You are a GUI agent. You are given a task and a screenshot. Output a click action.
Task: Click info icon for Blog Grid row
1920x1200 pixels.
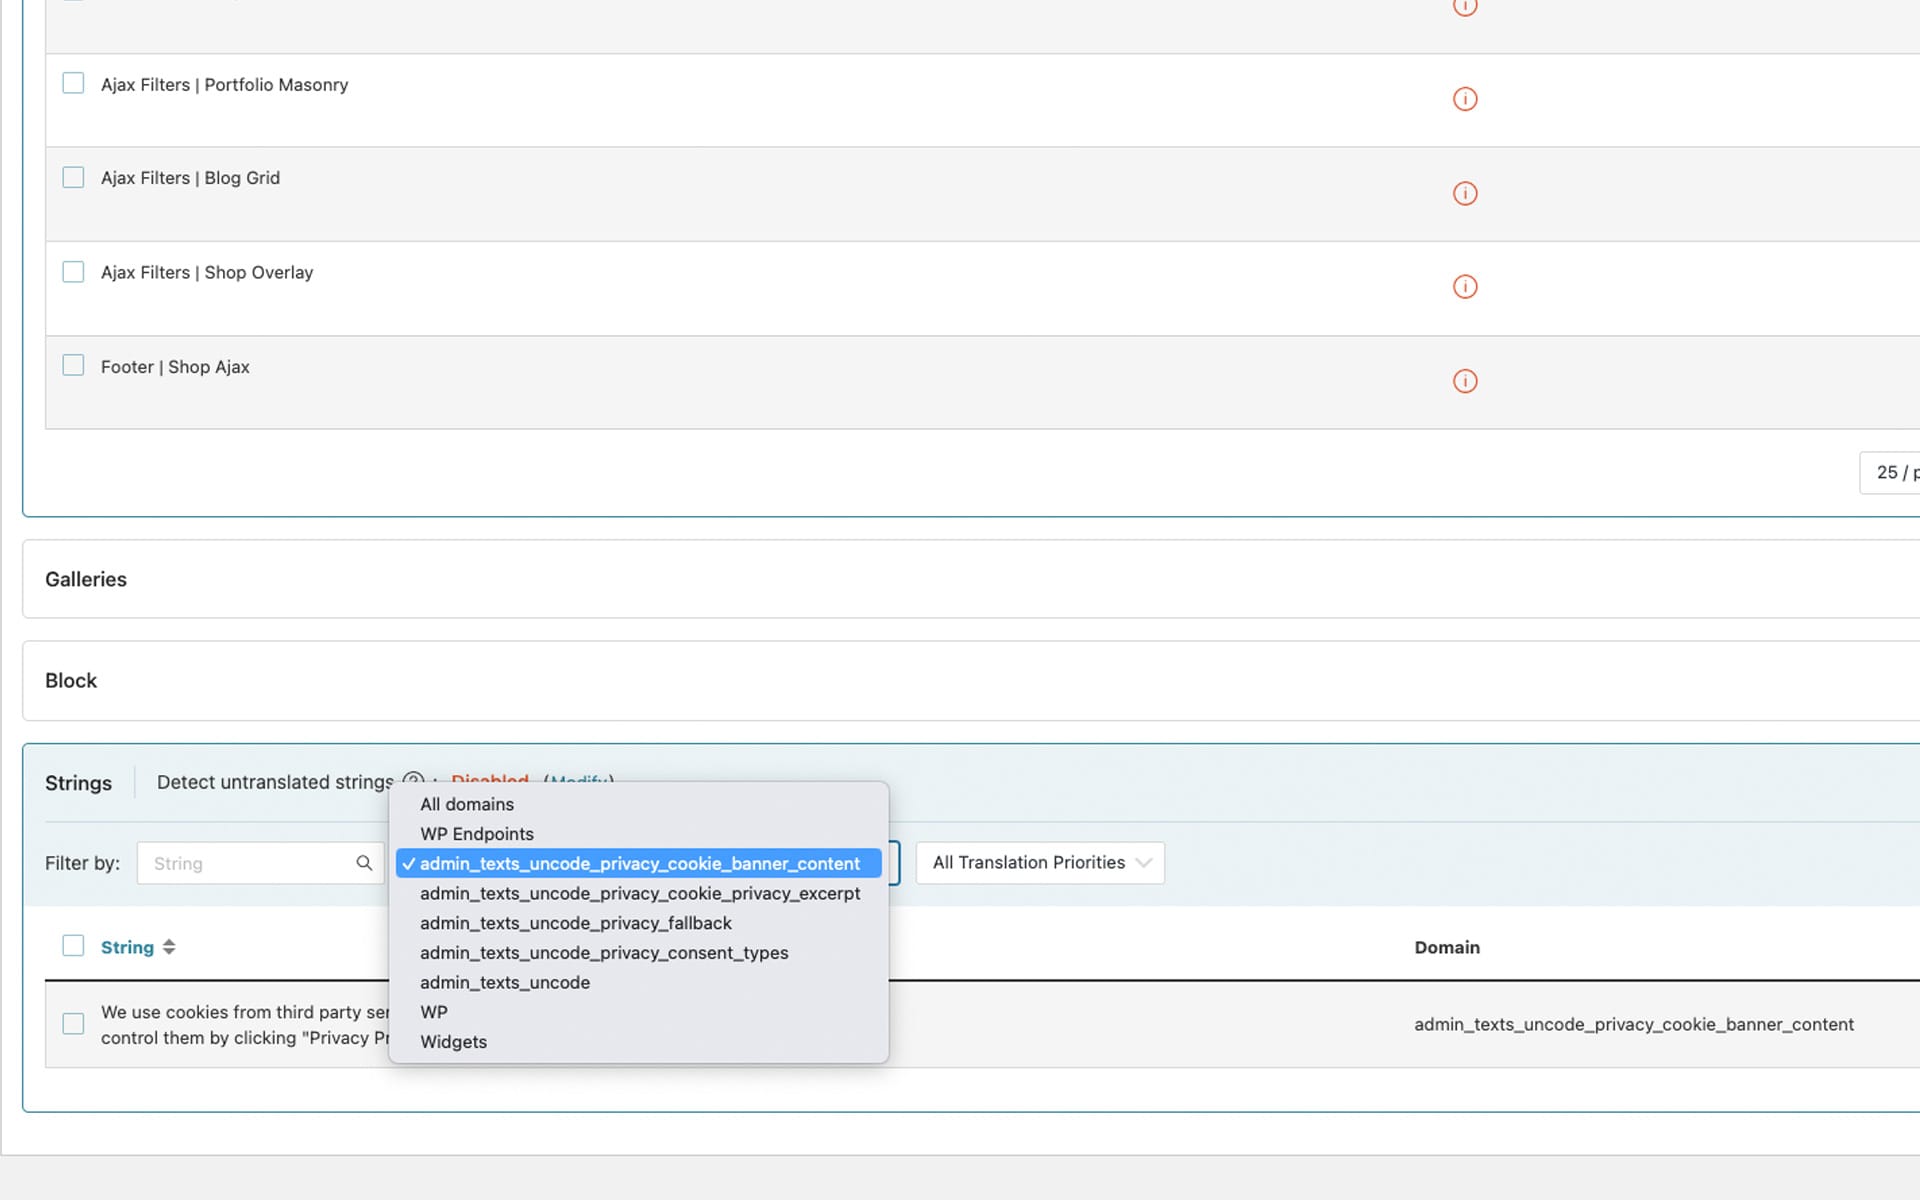(x=1464, y=193)
